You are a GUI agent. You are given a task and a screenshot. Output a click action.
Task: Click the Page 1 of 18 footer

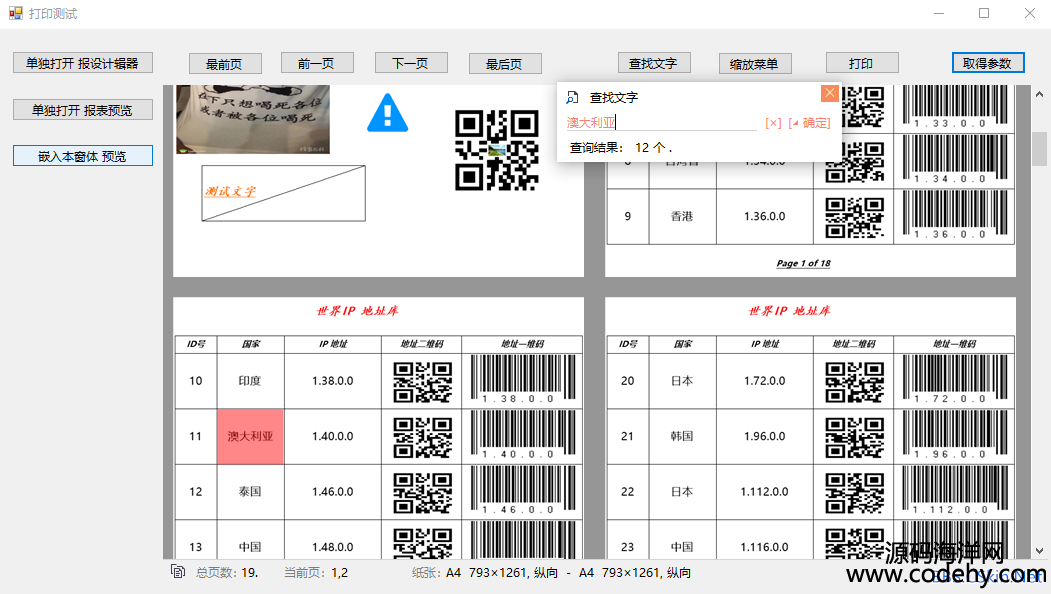click(803, 263)
